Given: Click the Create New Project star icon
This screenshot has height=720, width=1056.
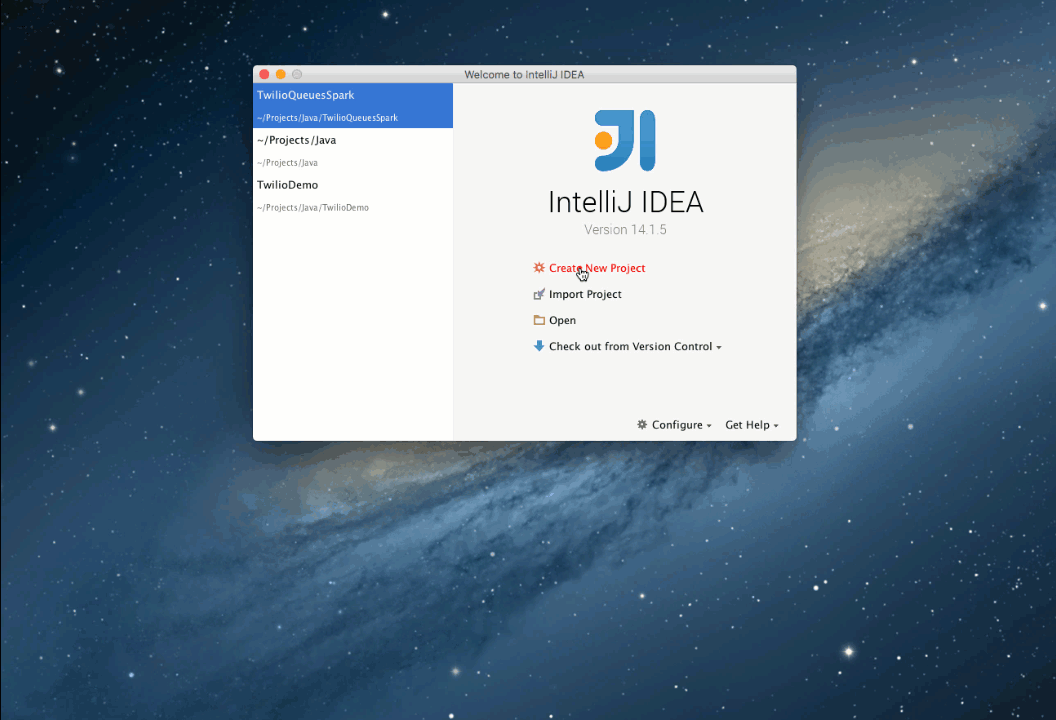Looking at the screenshot, I should 539,267.
